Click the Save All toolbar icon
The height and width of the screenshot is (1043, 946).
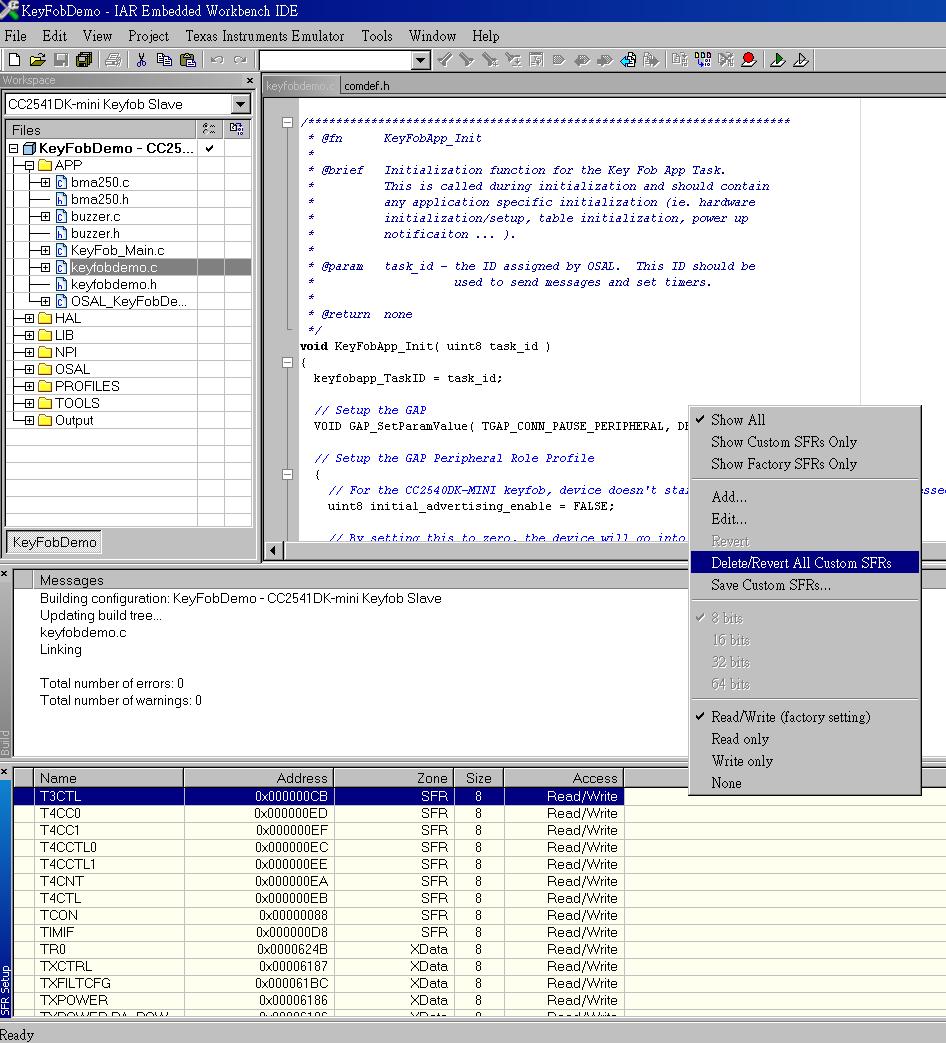coord(84,61)
